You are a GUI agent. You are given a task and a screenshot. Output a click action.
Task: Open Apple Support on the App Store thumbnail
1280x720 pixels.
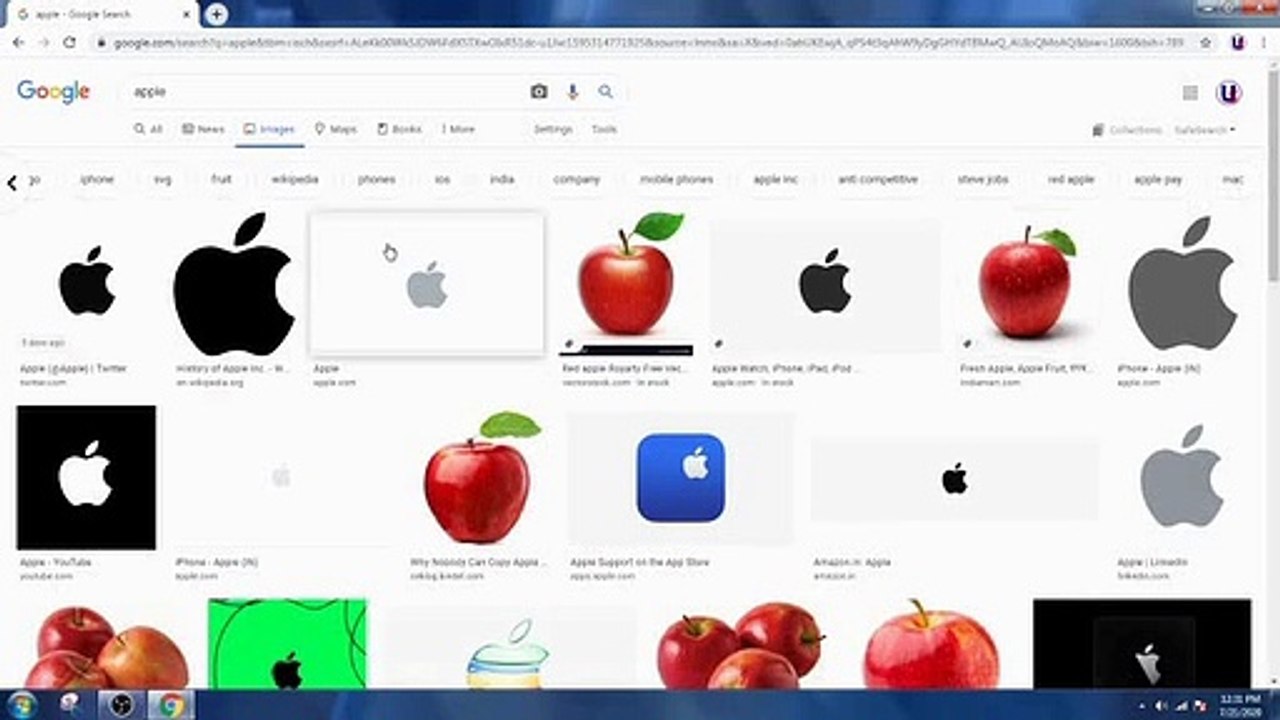[681, 479]
